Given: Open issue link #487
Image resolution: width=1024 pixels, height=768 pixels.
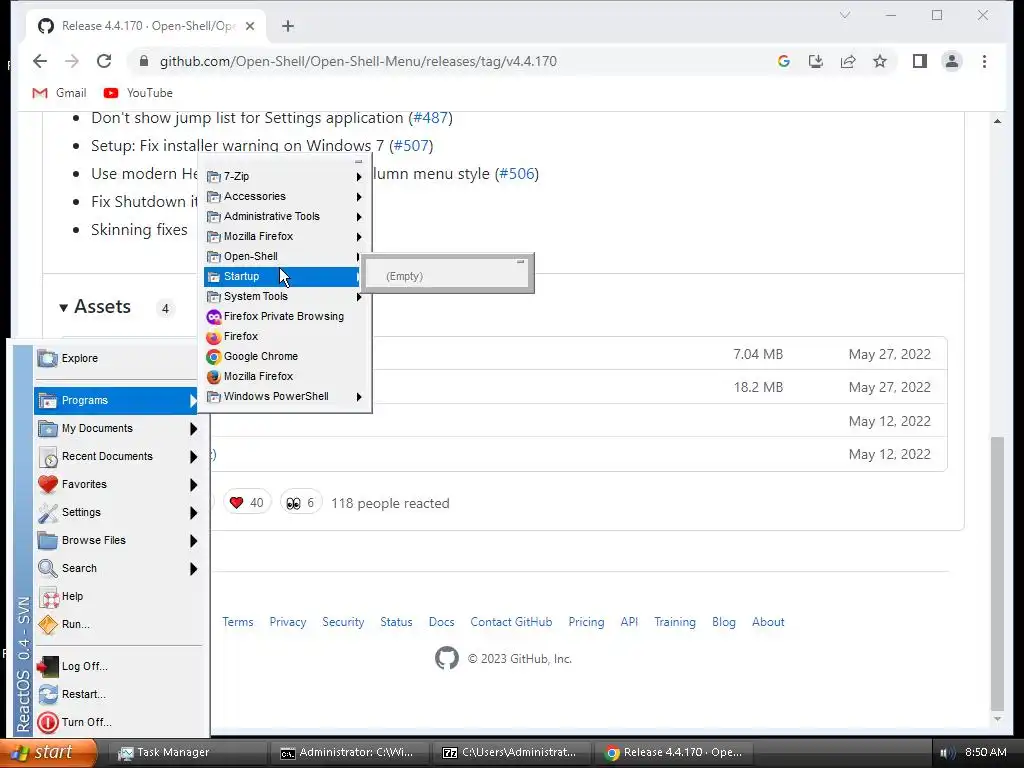Looking at the screenshot, I should click(431, 118).
